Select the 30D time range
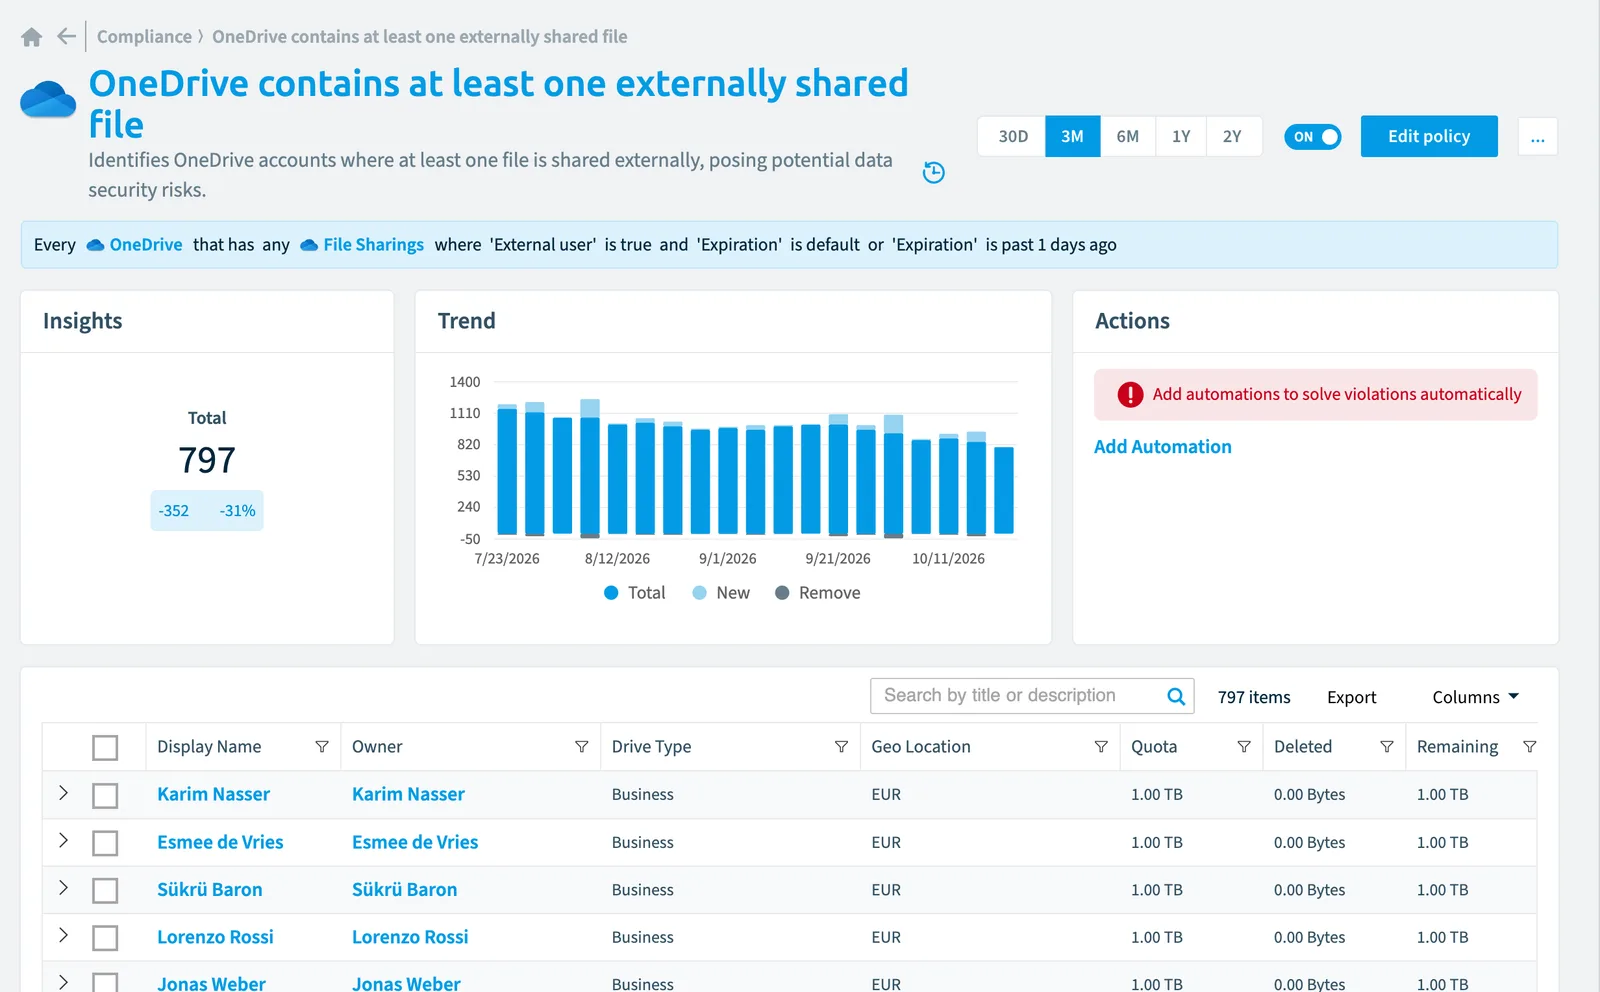 pos(1013,137)
